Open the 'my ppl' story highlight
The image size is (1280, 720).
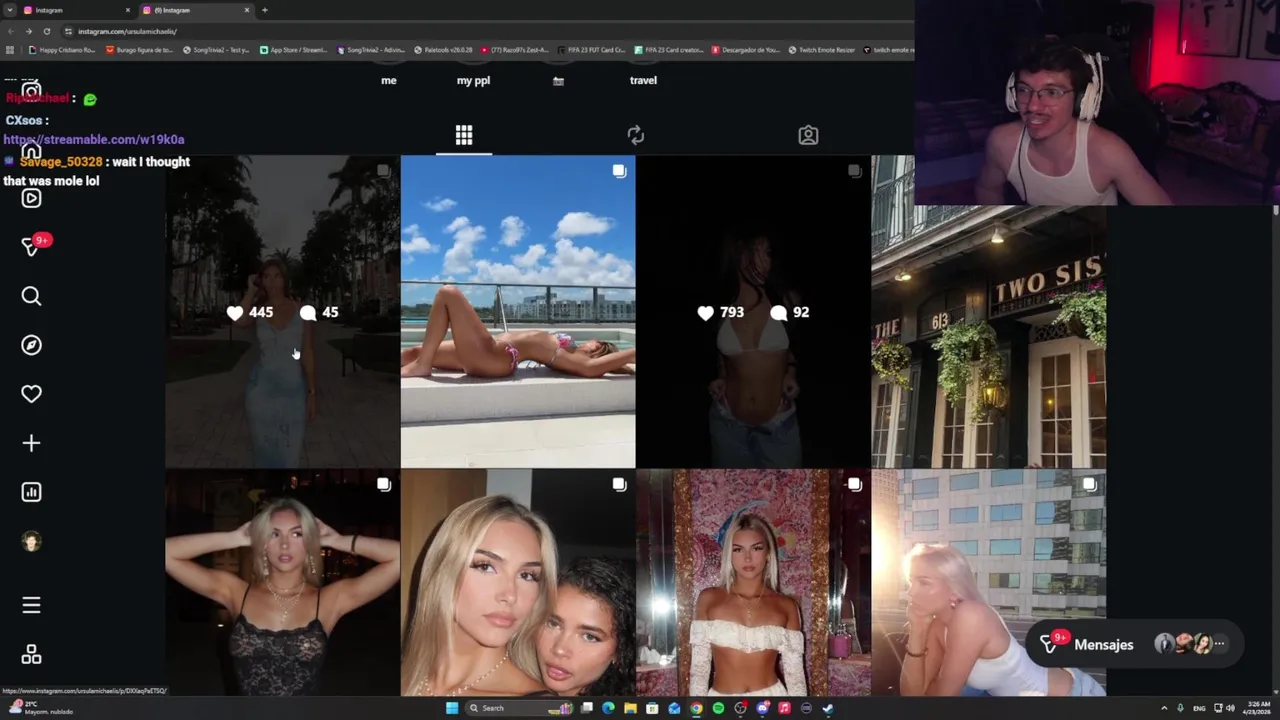coord(473,80)
